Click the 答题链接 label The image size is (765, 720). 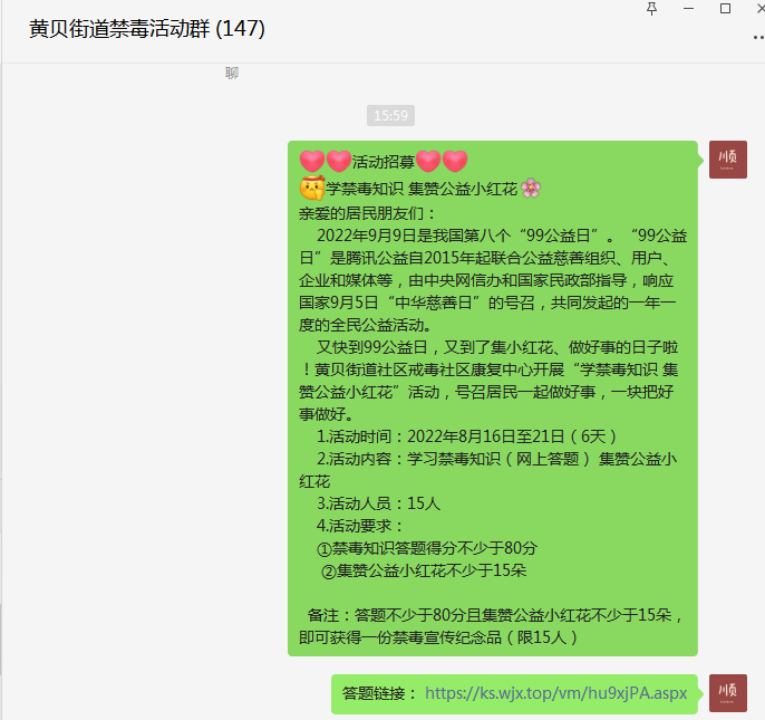(379, 693)
